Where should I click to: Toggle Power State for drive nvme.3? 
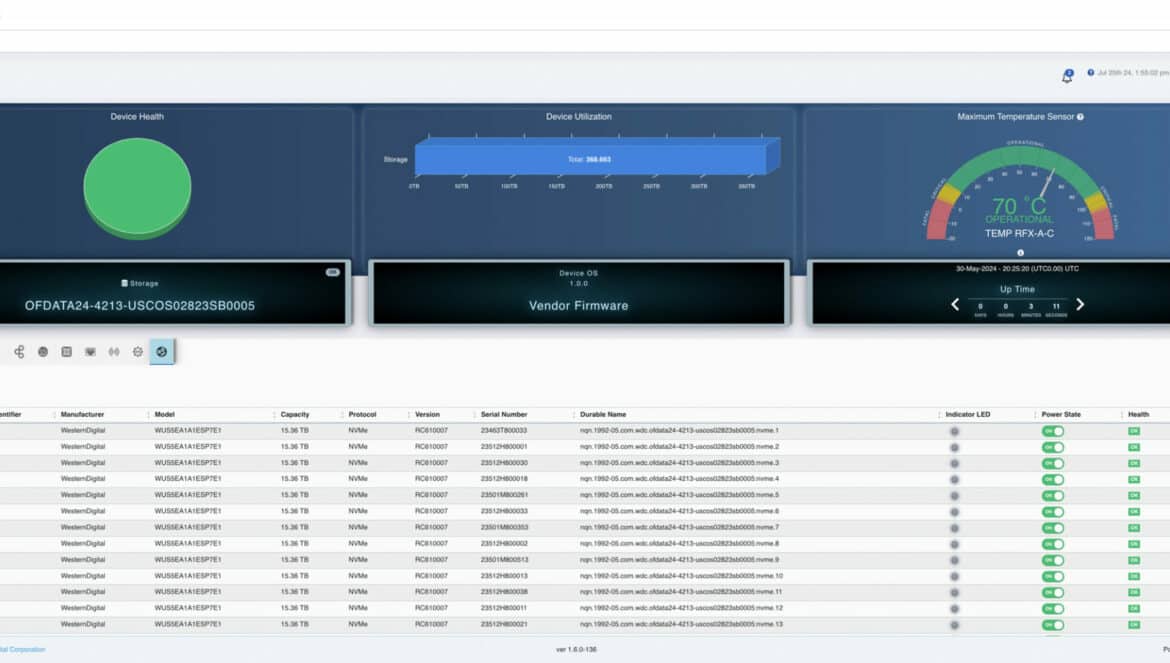[x=1053, y=464]
